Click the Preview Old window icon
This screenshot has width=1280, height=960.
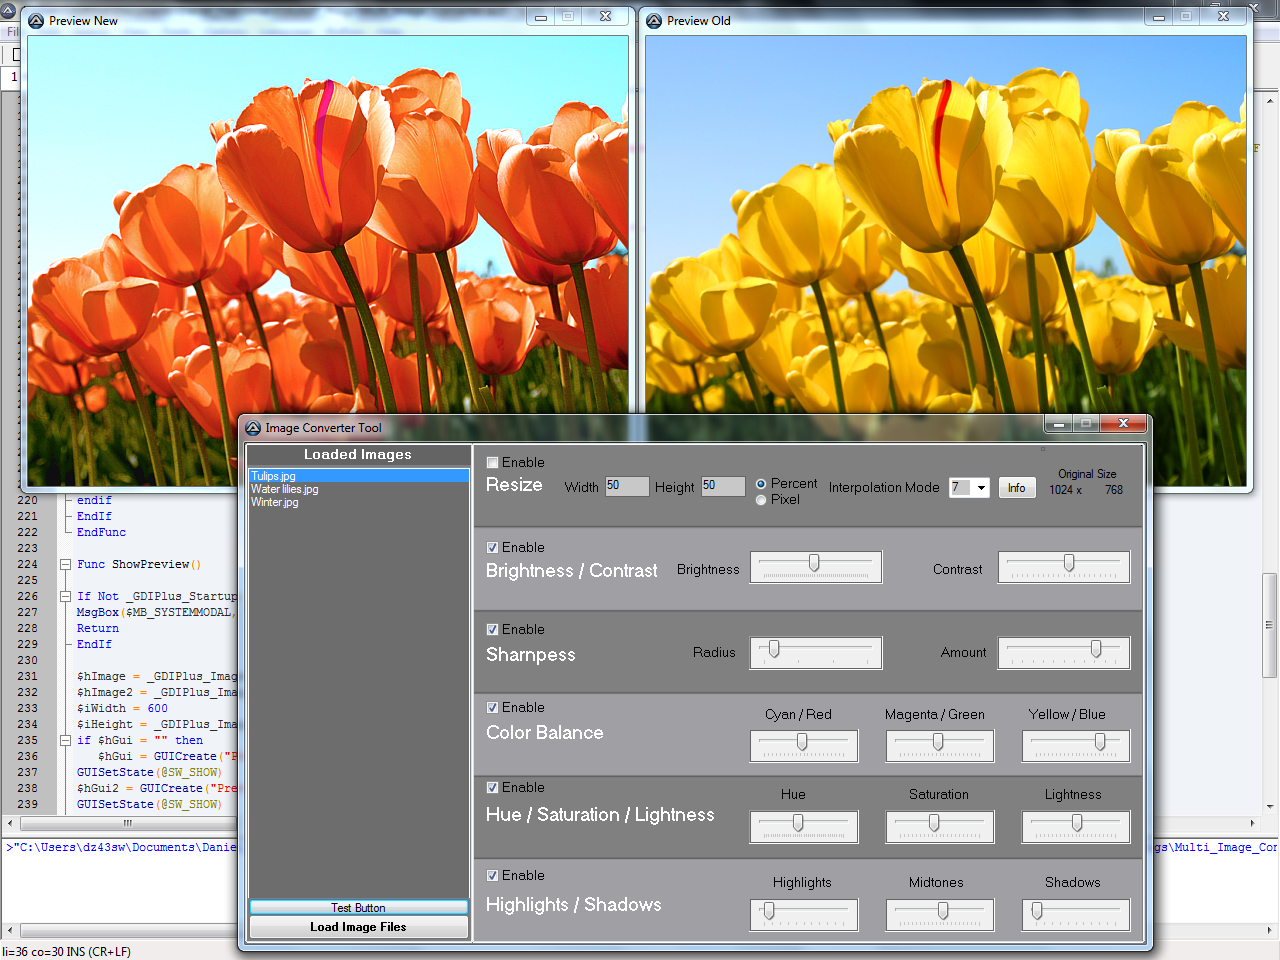tap(654, 21)
